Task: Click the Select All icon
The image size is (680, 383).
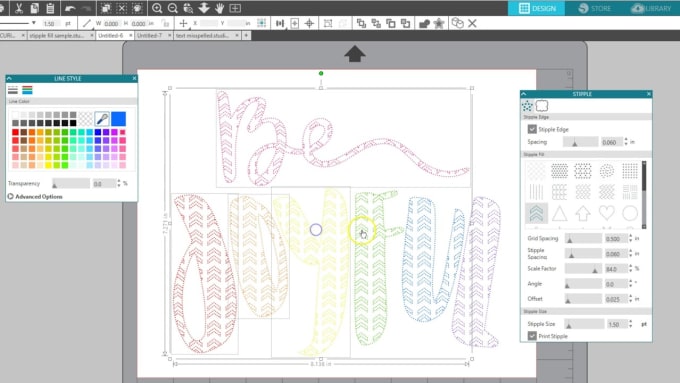Action: coord(105,8)
